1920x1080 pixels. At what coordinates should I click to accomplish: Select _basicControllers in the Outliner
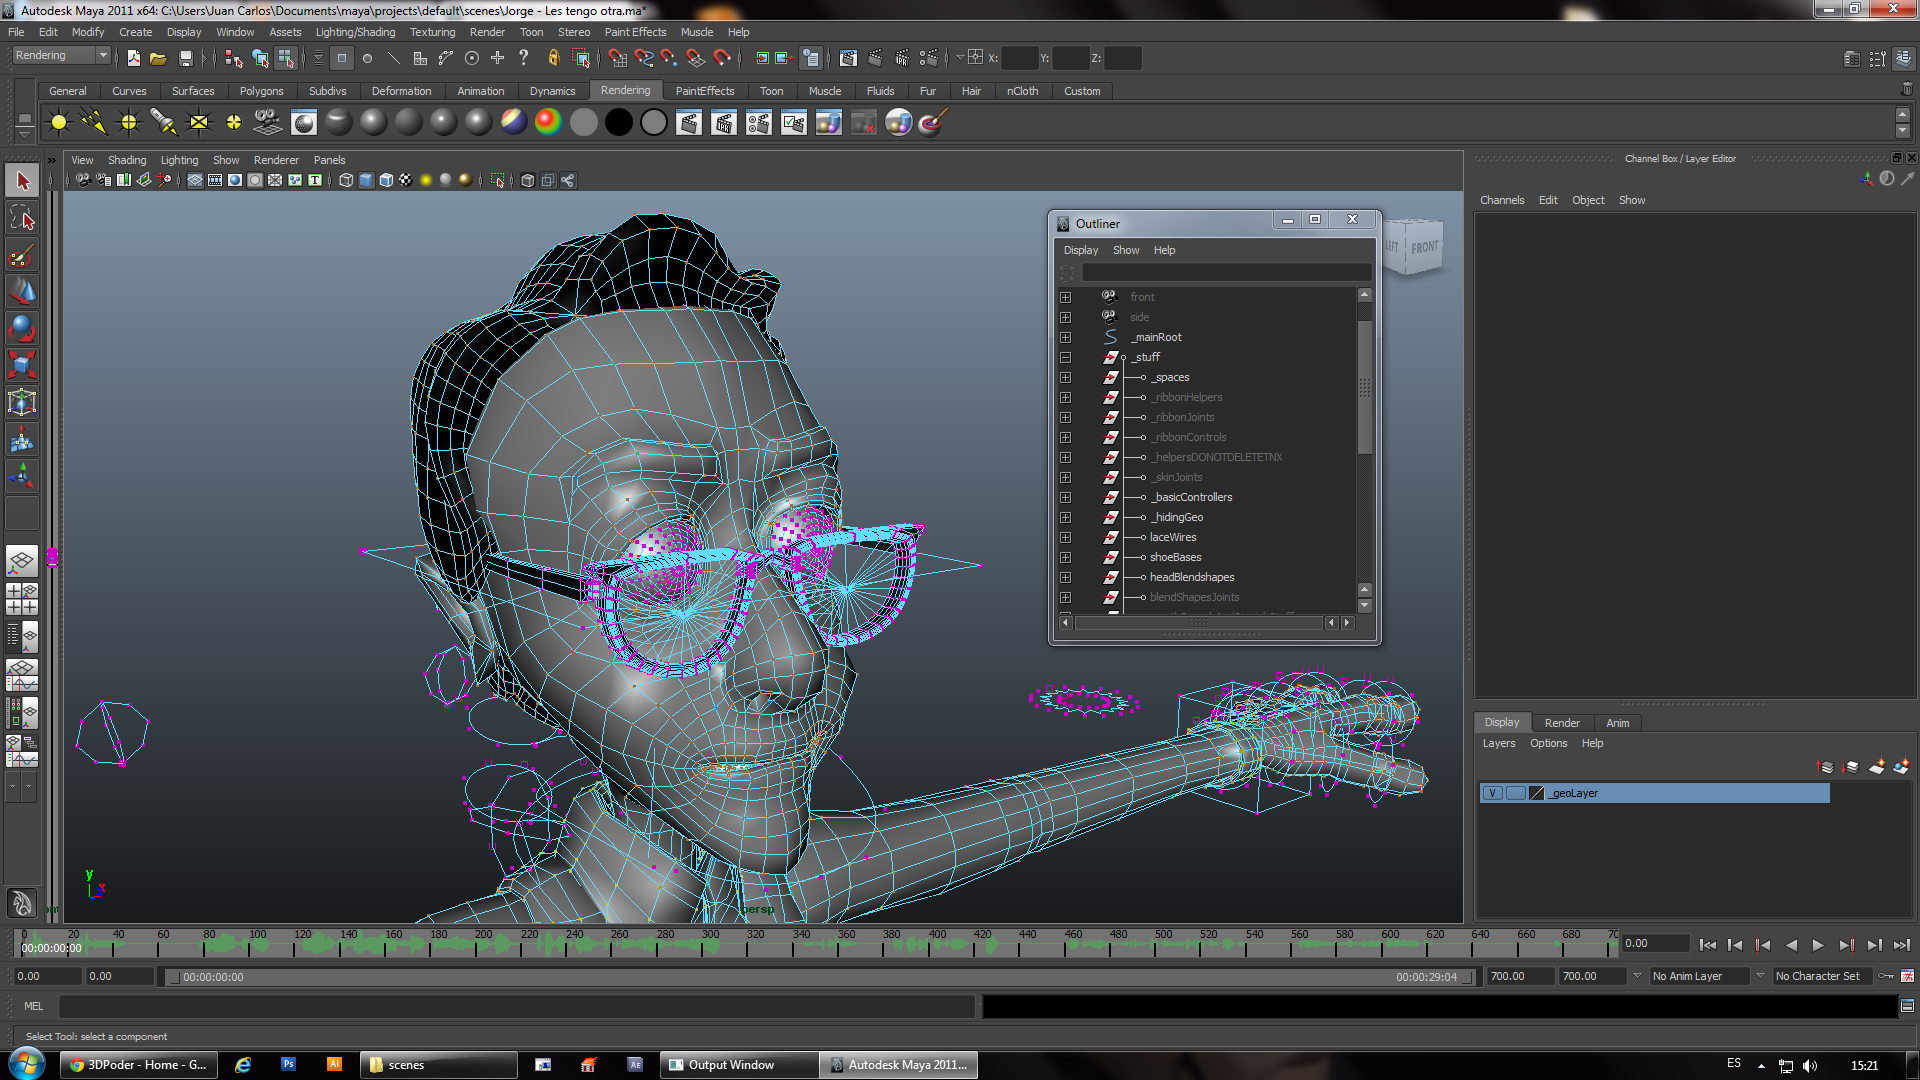point(1192,497)
